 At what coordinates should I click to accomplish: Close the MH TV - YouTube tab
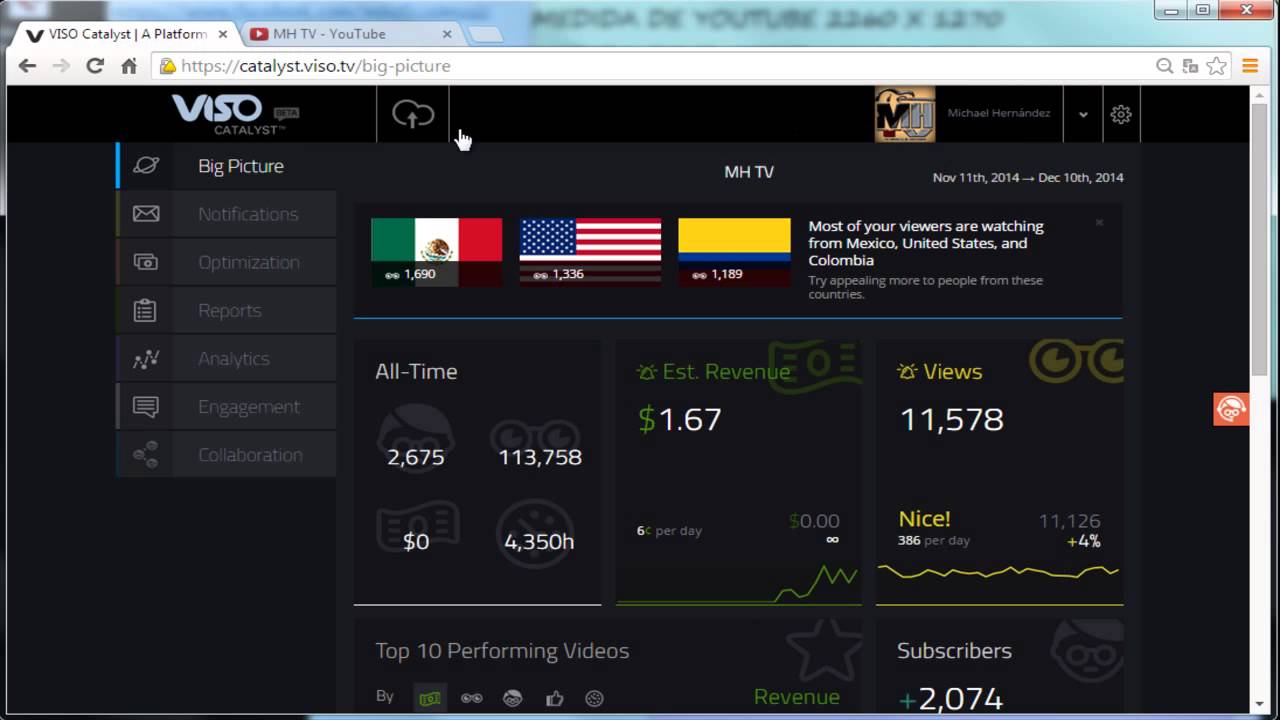point(447,34)
